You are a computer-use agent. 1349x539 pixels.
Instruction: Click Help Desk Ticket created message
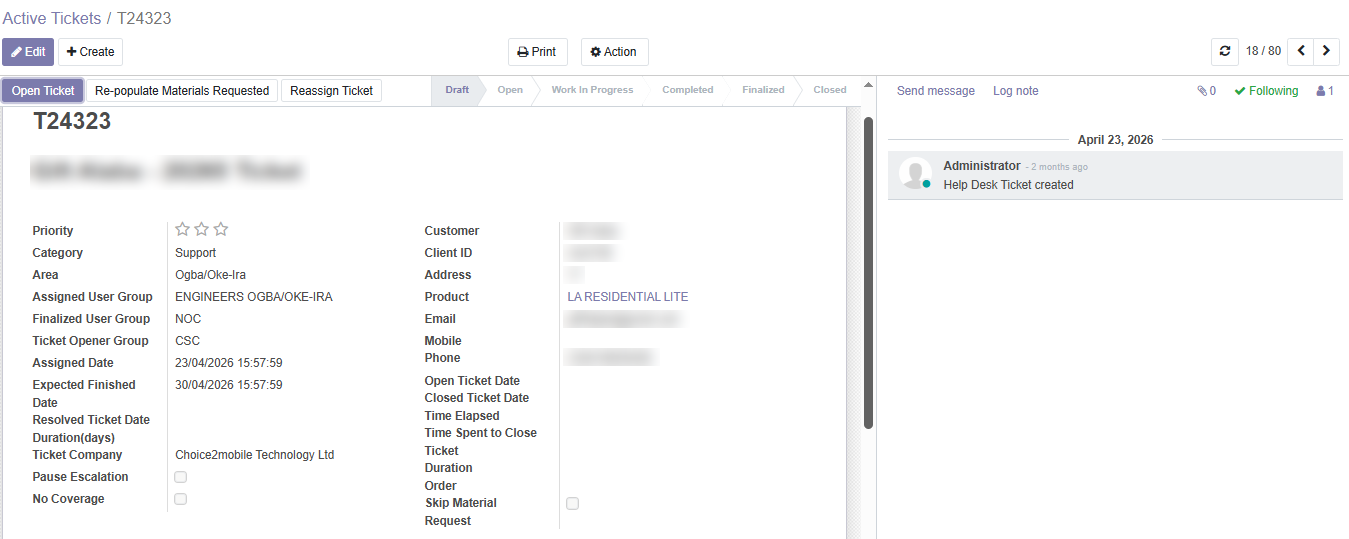(x=1008, y=185)
